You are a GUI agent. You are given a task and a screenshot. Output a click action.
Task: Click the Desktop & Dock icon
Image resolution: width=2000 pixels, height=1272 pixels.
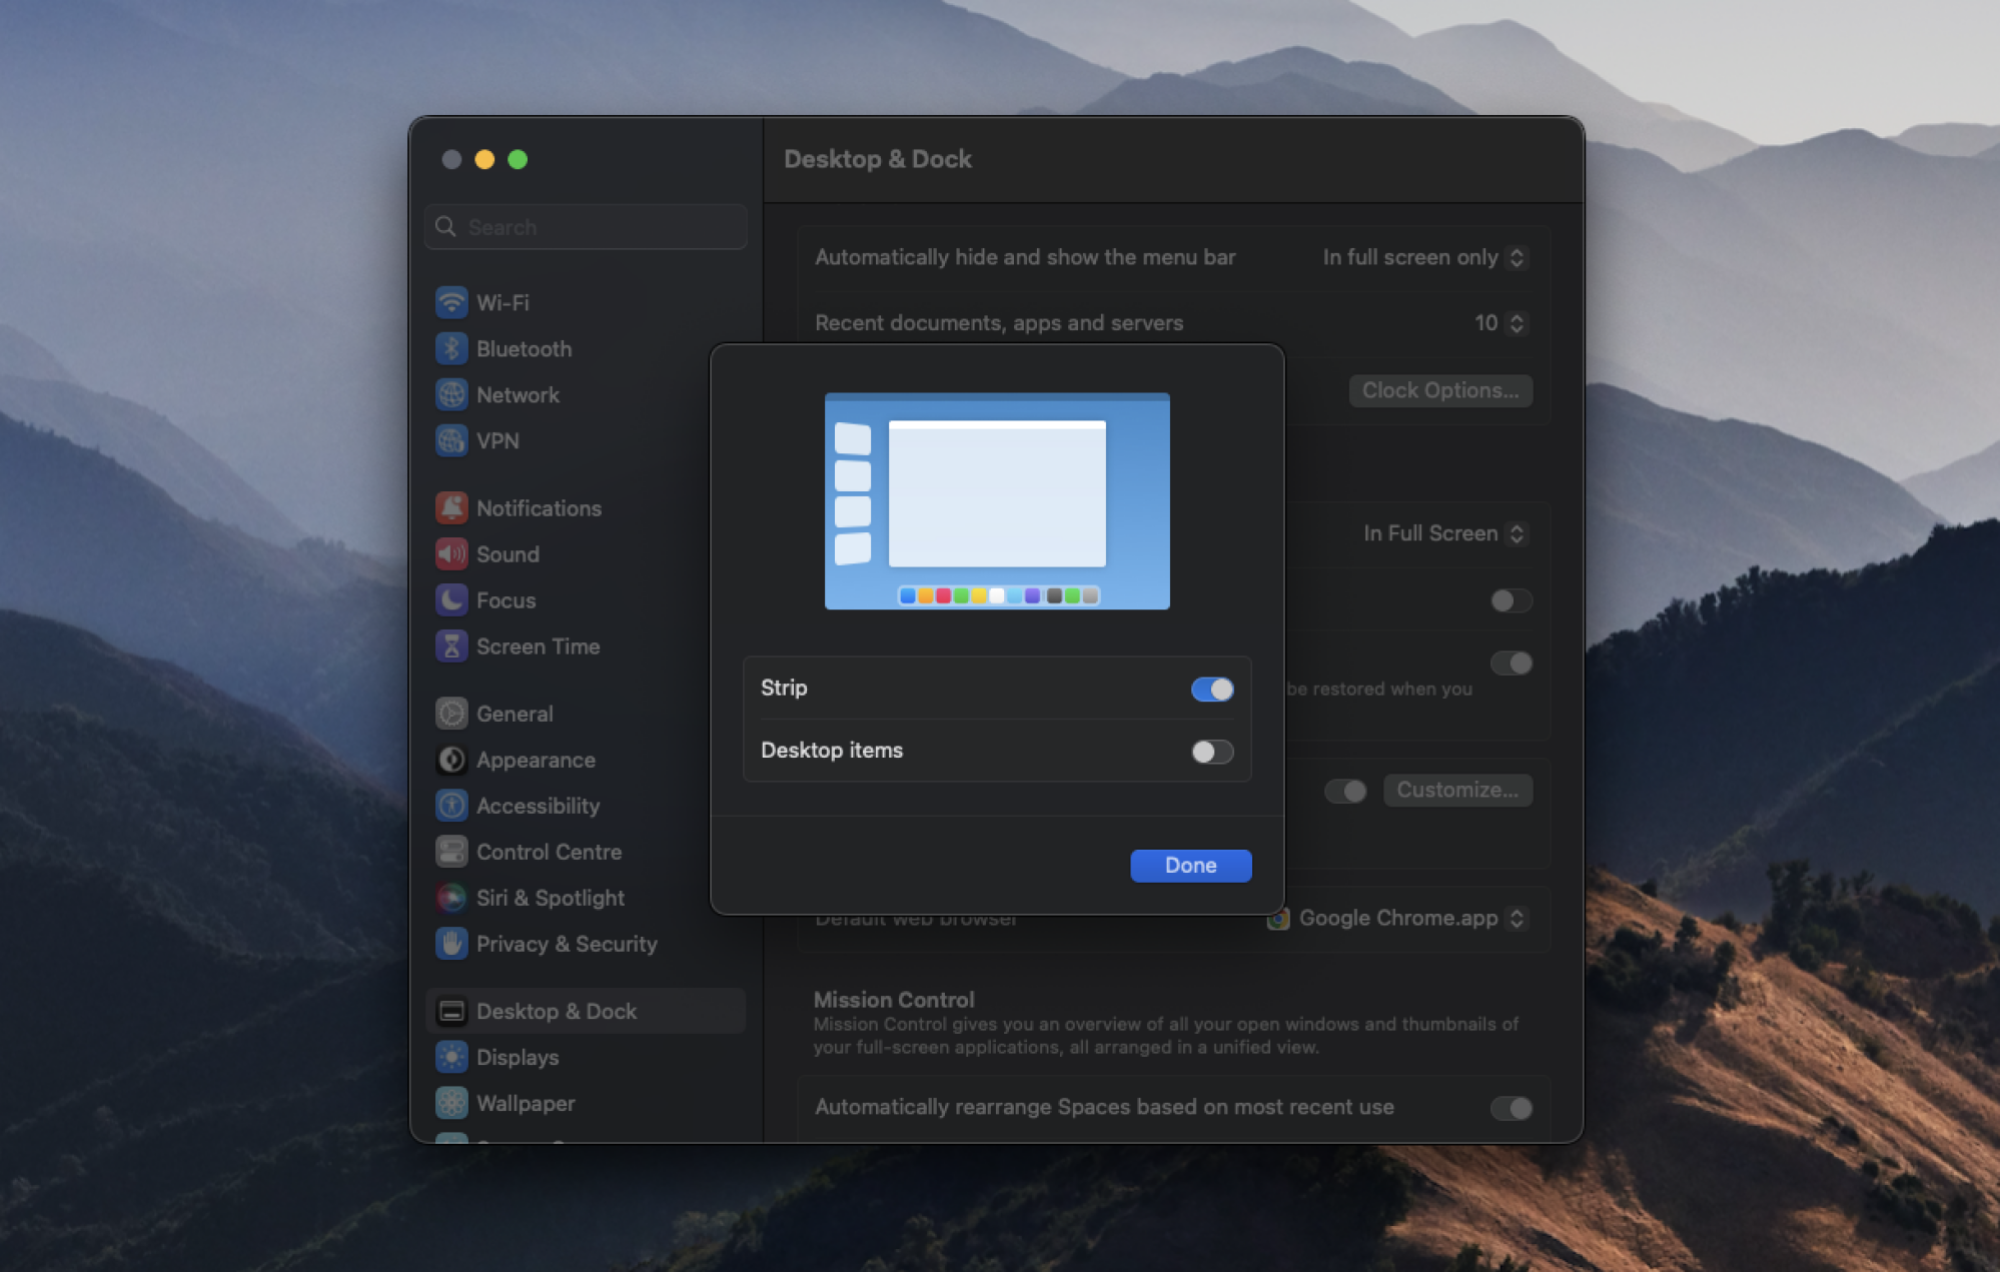[451, 1011]
